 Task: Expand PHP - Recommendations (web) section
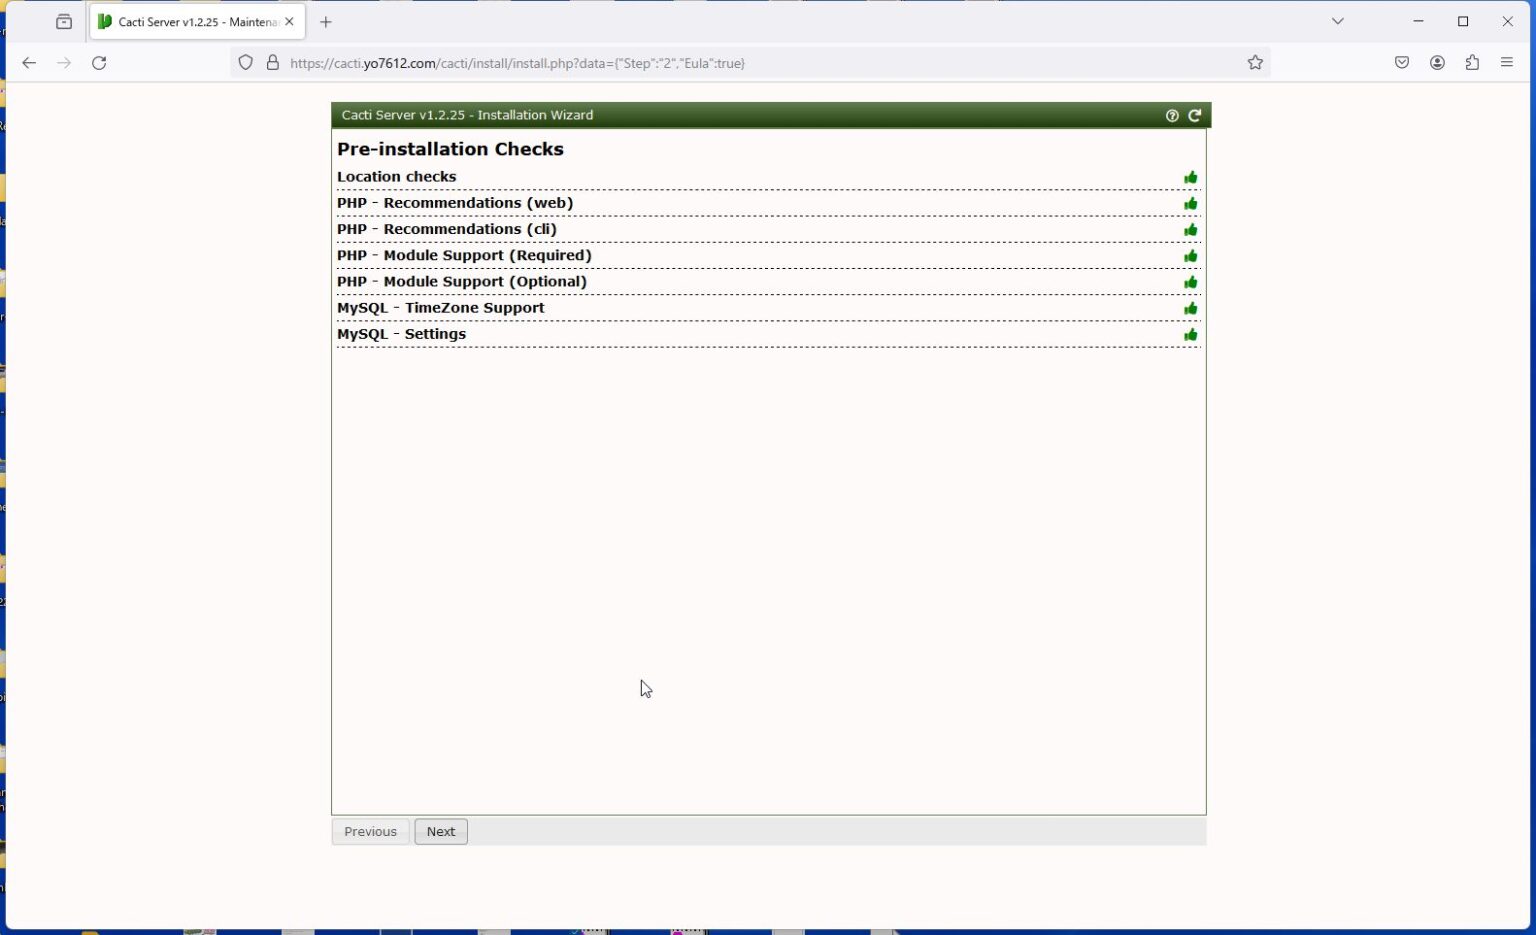455,203
